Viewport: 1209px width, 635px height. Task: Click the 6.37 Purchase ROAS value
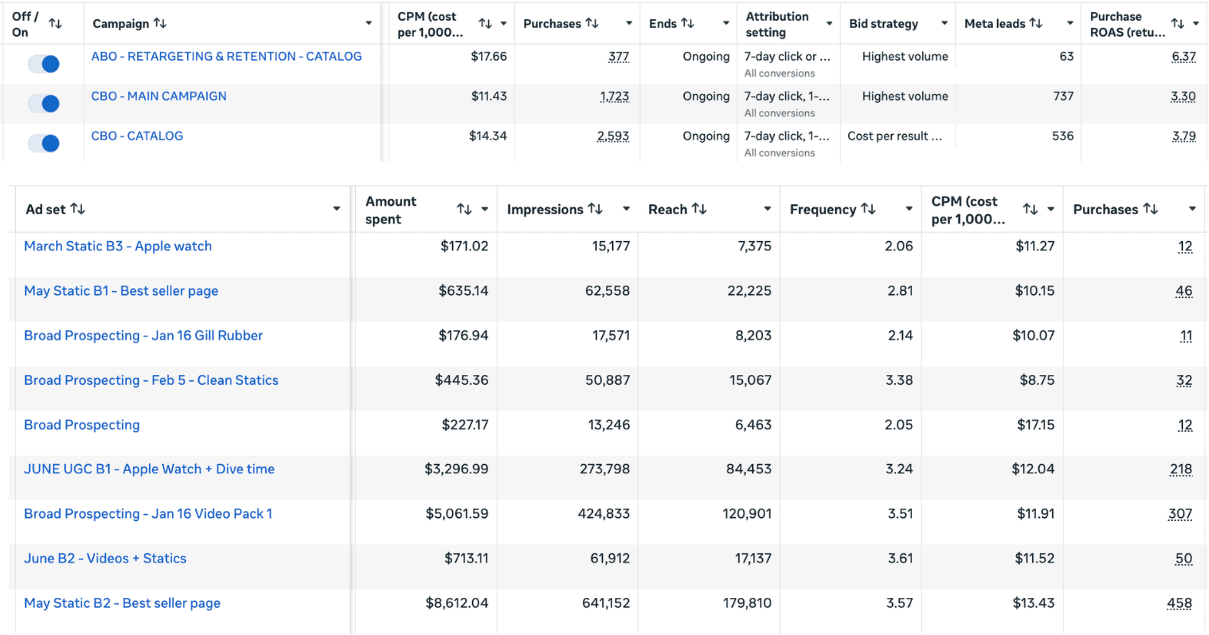click(1184, 57)
